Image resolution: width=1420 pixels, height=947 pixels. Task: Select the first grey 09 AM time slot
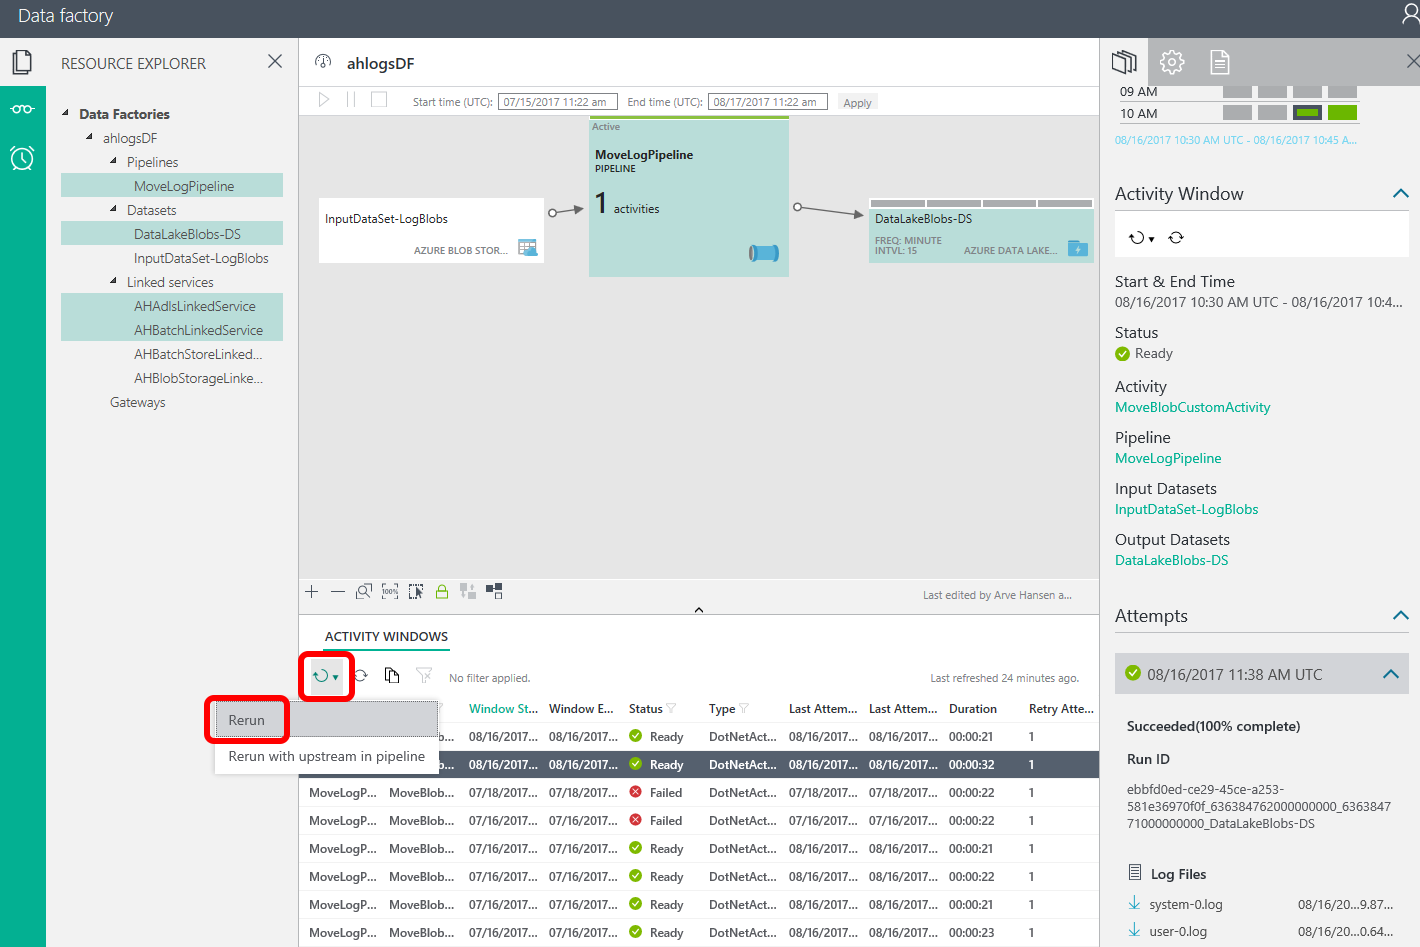pyautogui.click(x=1237, y=91)
